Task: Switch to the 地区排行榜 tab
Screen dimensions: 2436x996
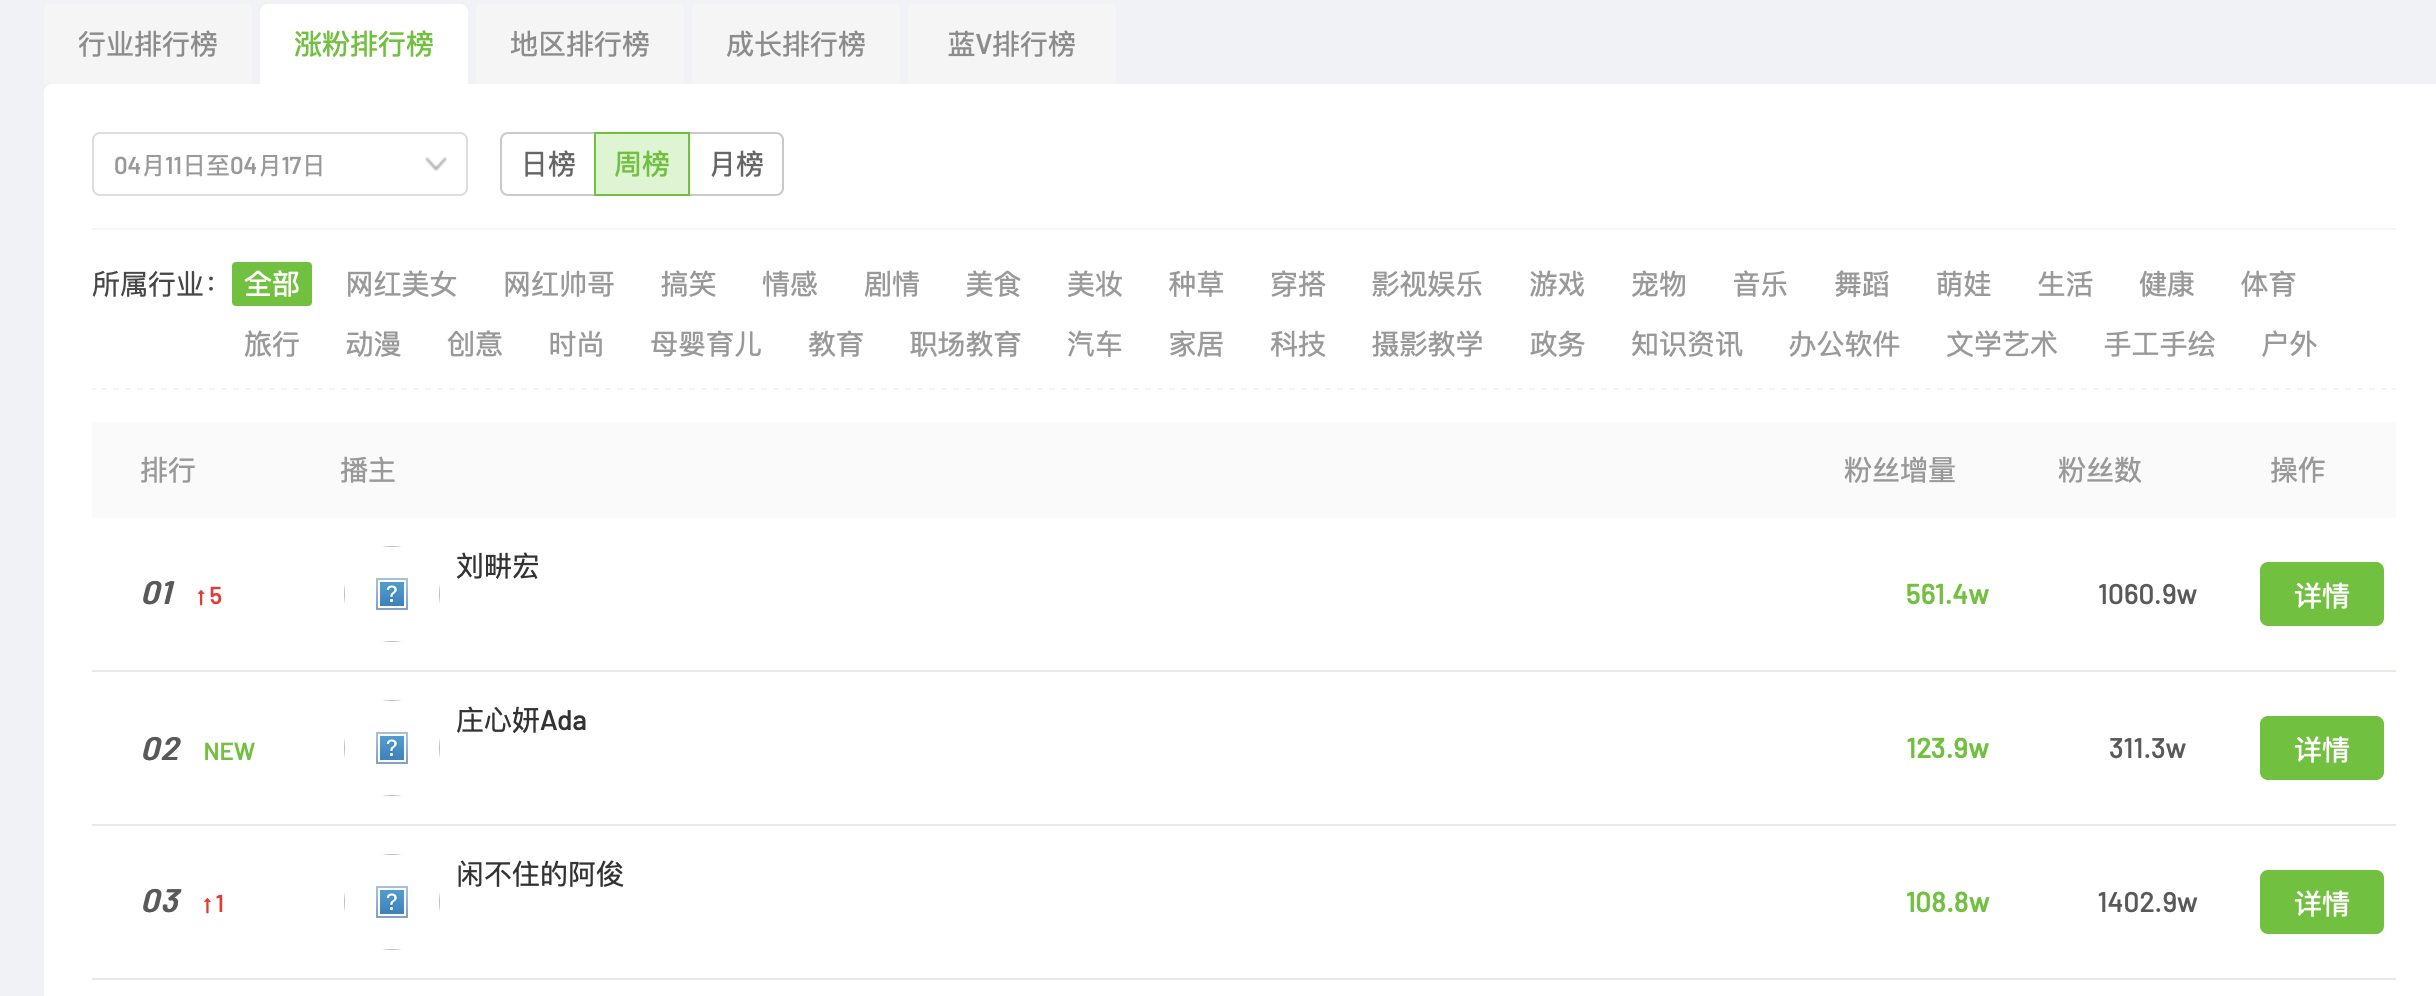Action: coord(580,44)
